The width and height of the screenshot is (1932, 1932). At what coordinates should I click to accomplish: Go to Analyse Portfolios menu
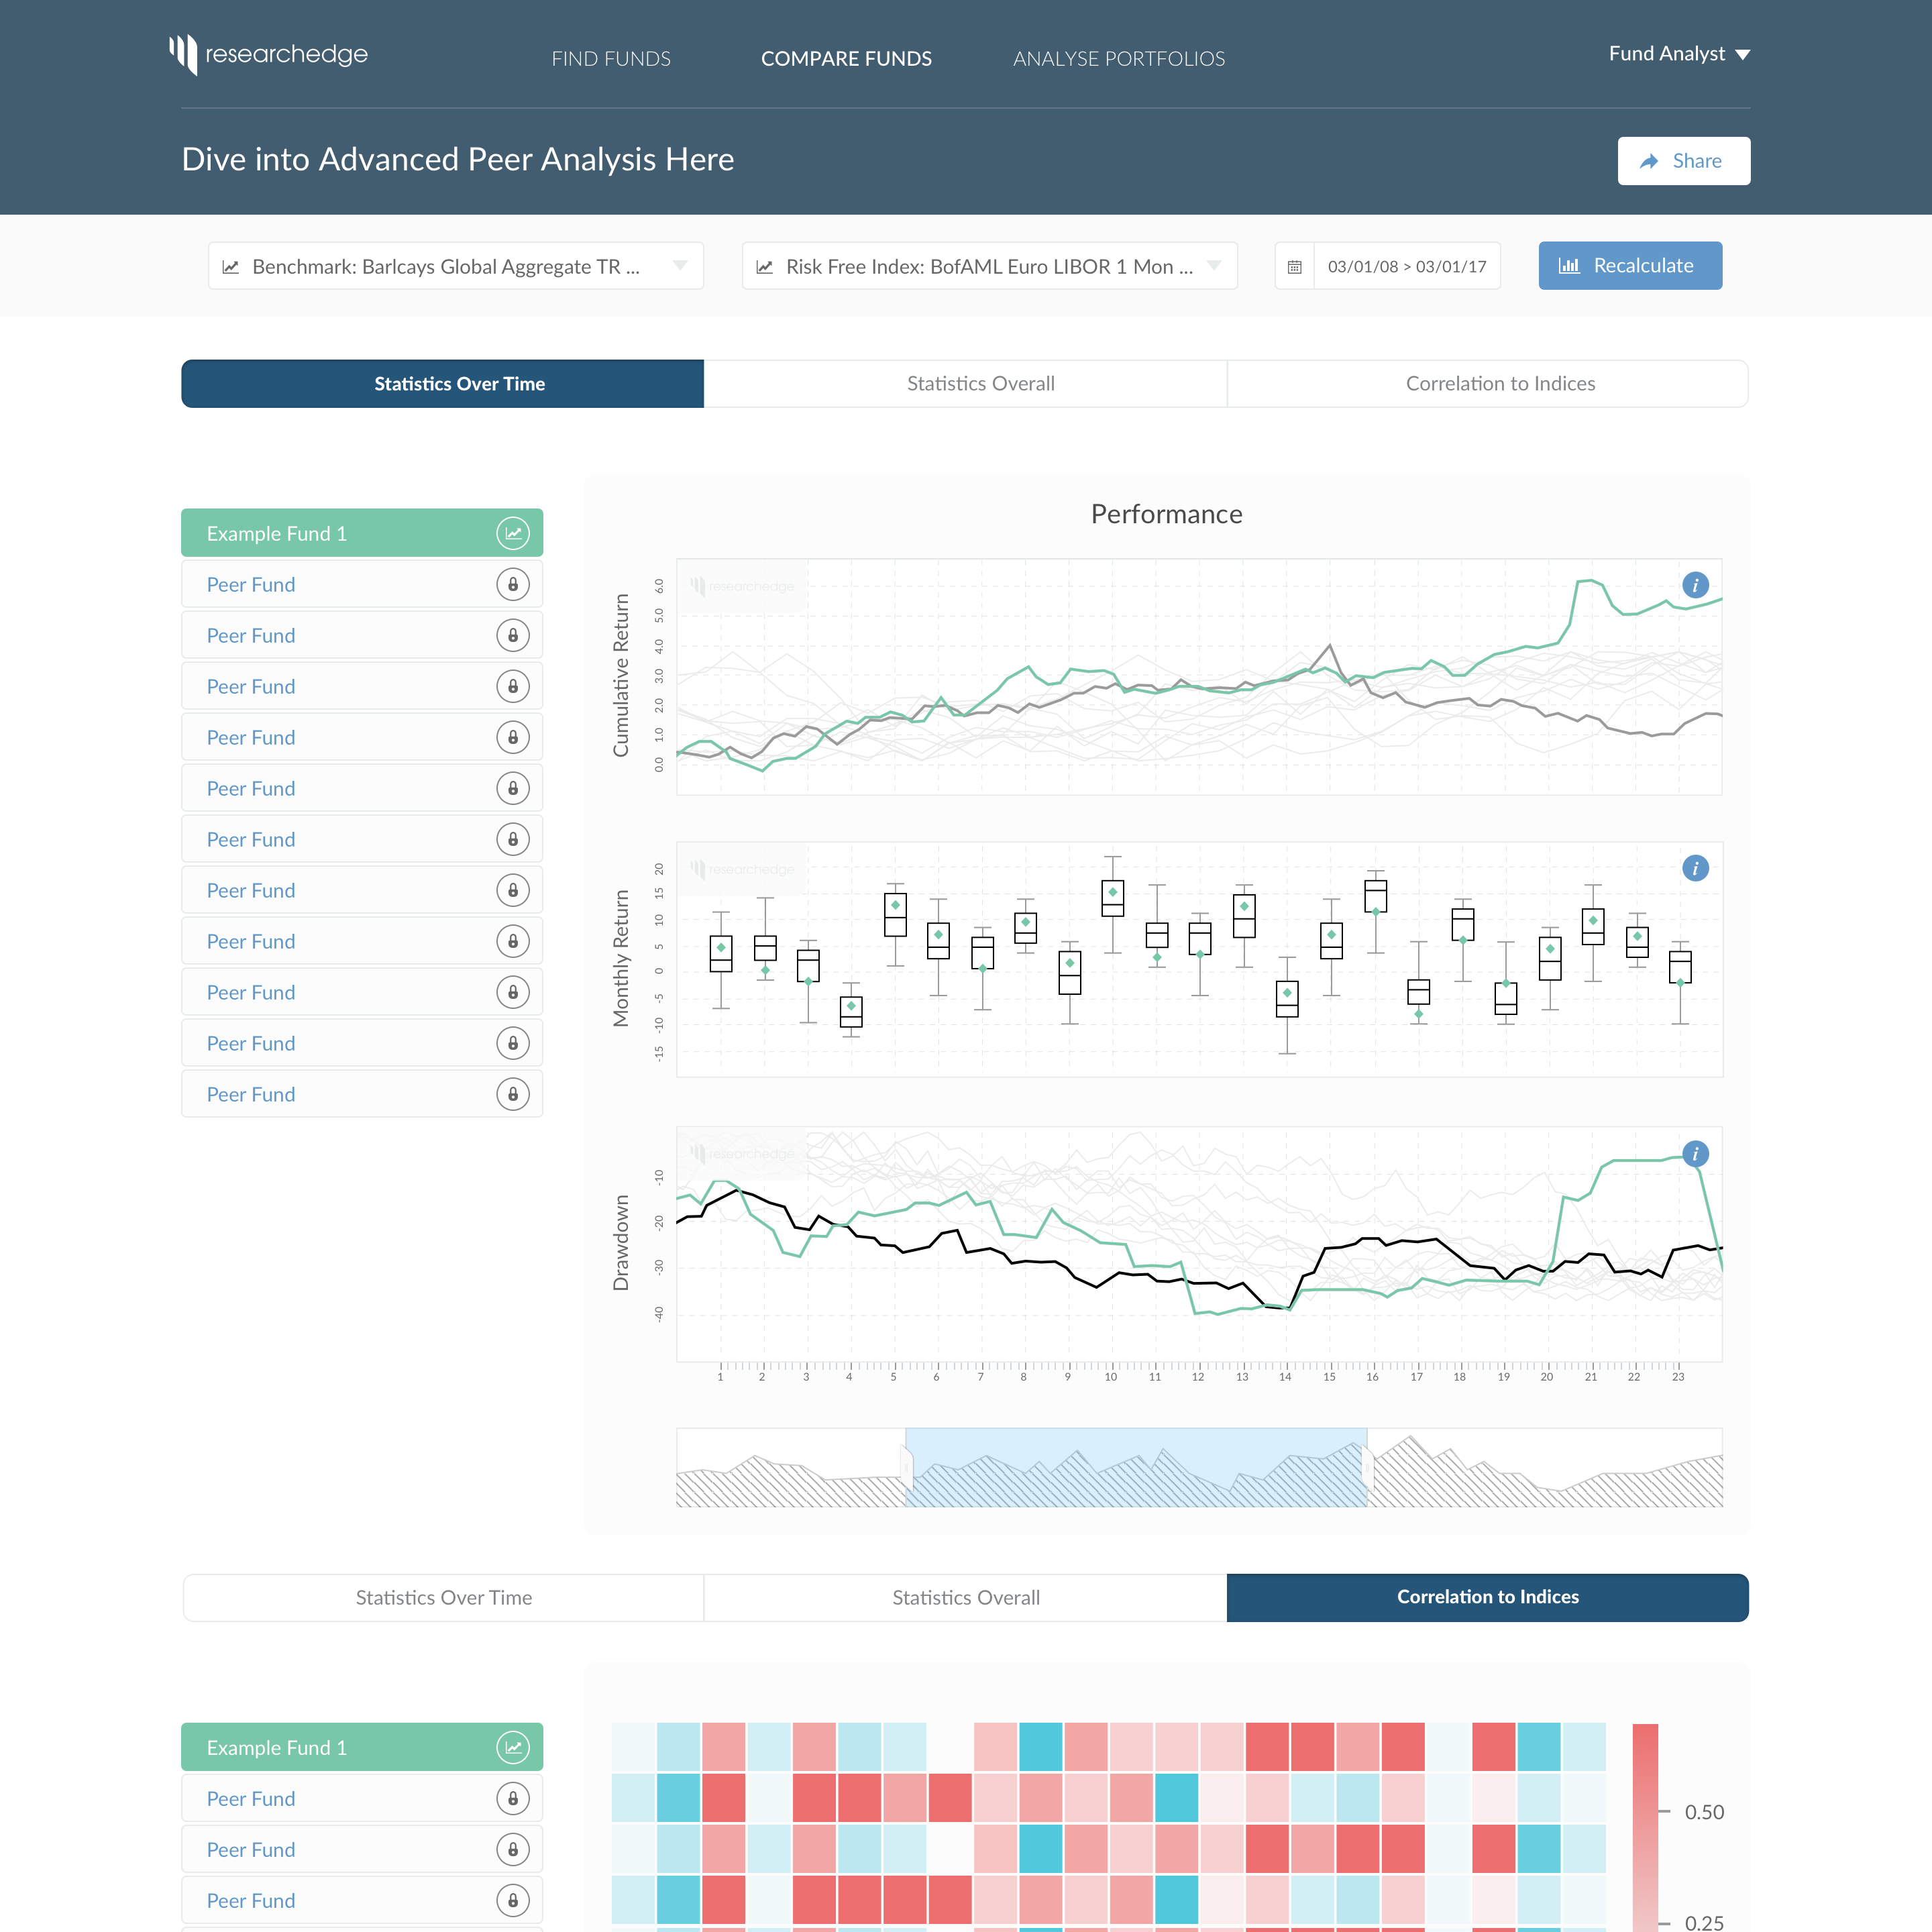coord(1118,59)
